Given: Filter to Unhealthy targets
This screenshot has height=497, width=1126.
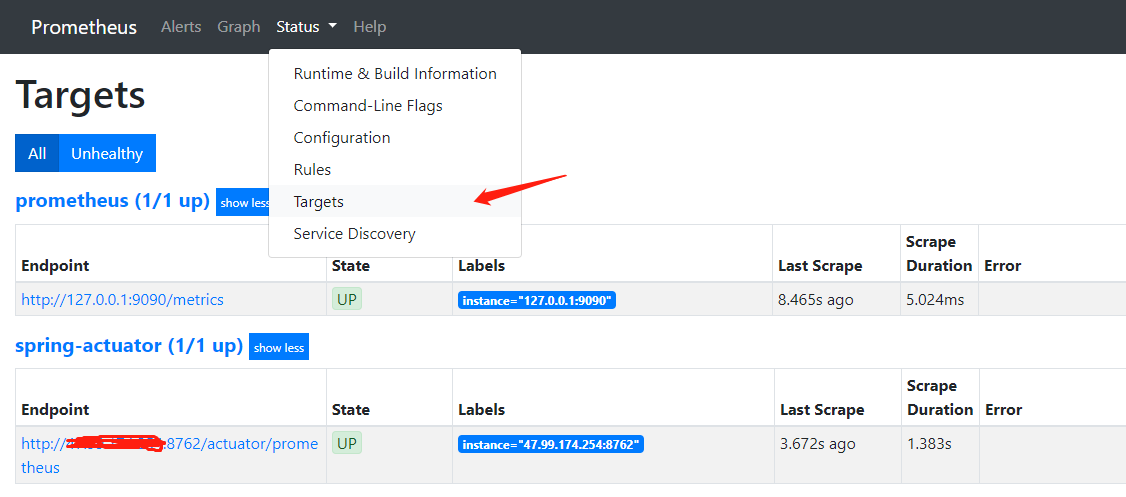Looking at the screenshot, I should pyautogui.click(x=107, y=153).
